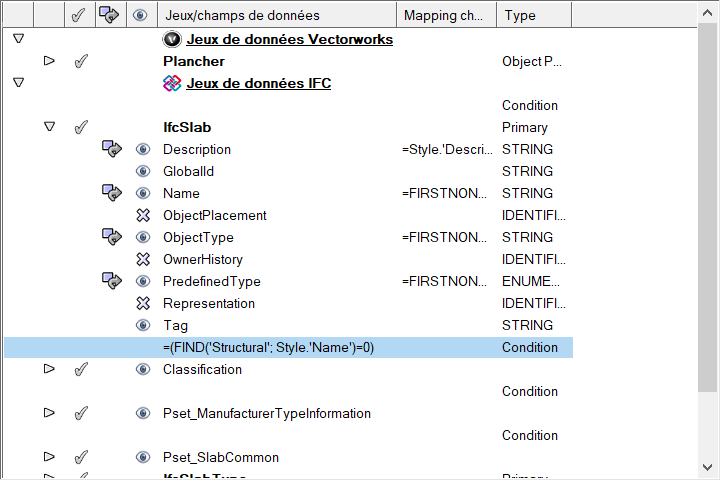720x480 pixels.
Task: Click the mapping icon in Description row
Action: [x=112, y=149]
